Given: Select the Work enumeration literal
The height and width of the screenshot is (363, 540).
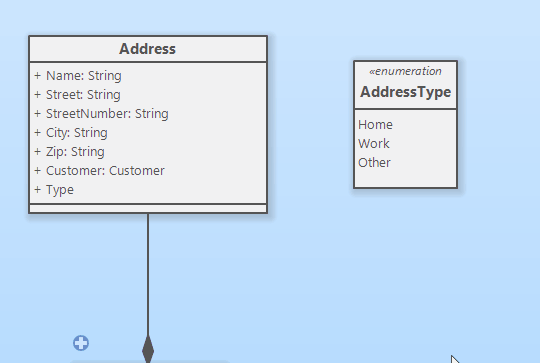Looking at the screenshot, I should coord(374,144).
